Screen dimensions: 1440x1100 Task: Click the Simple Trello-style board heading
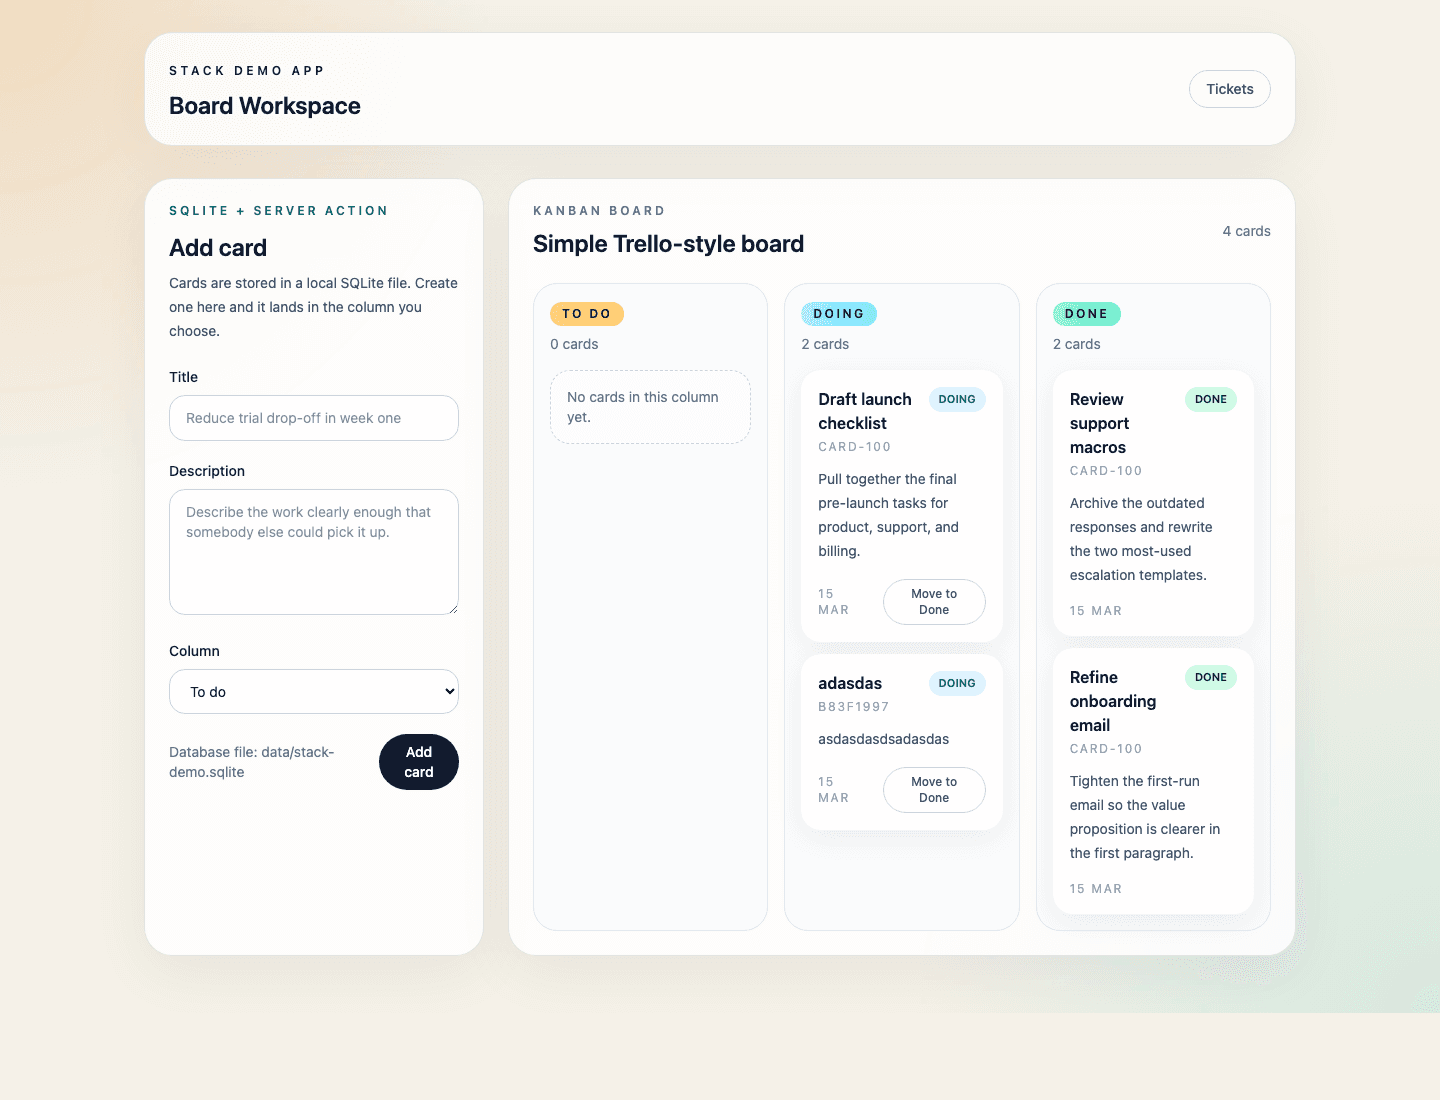click(x=668, y=243)
